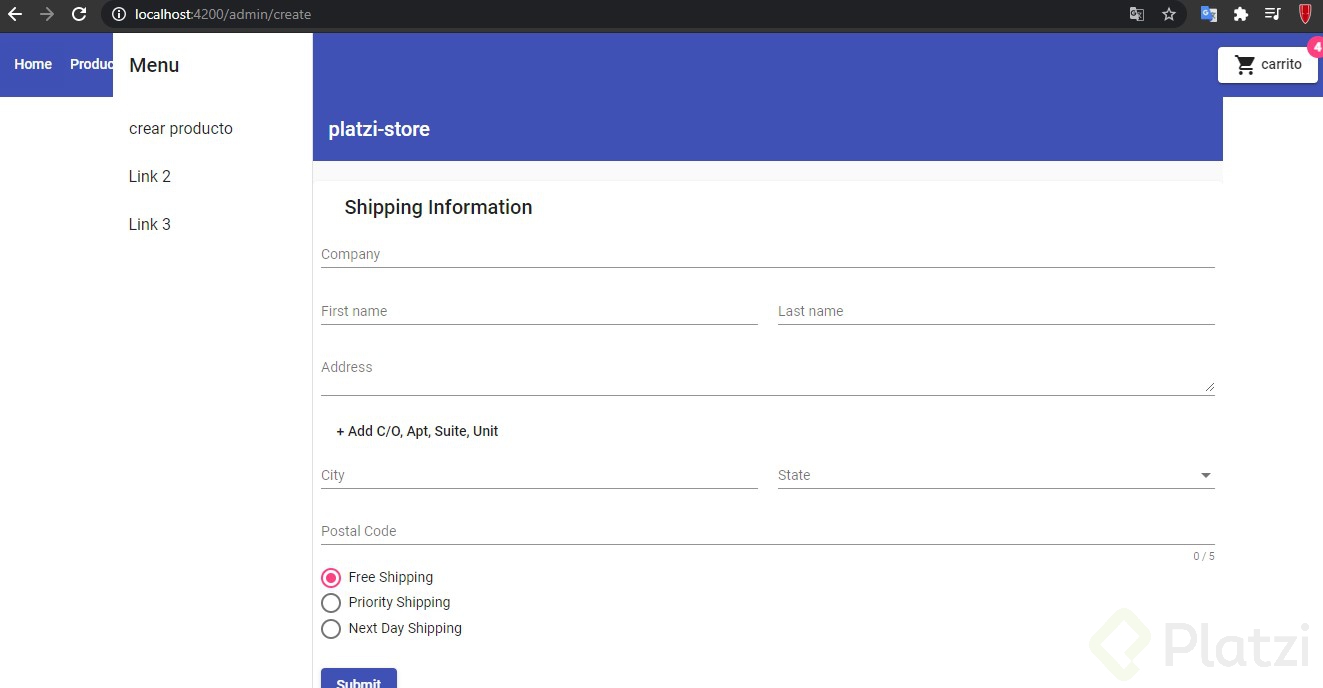Reload the page using refresh icon
The image size is (1323, 688).
[79, 15]
